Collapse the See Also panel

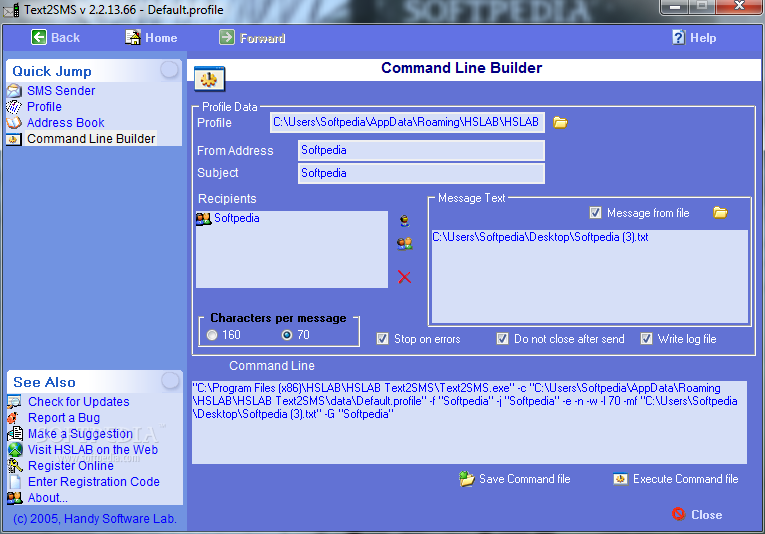(170, 381)
